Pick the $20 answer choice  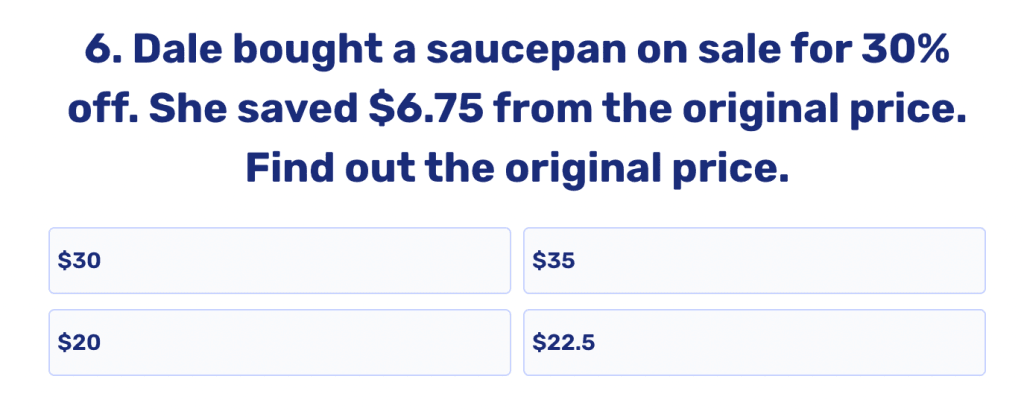279,343
